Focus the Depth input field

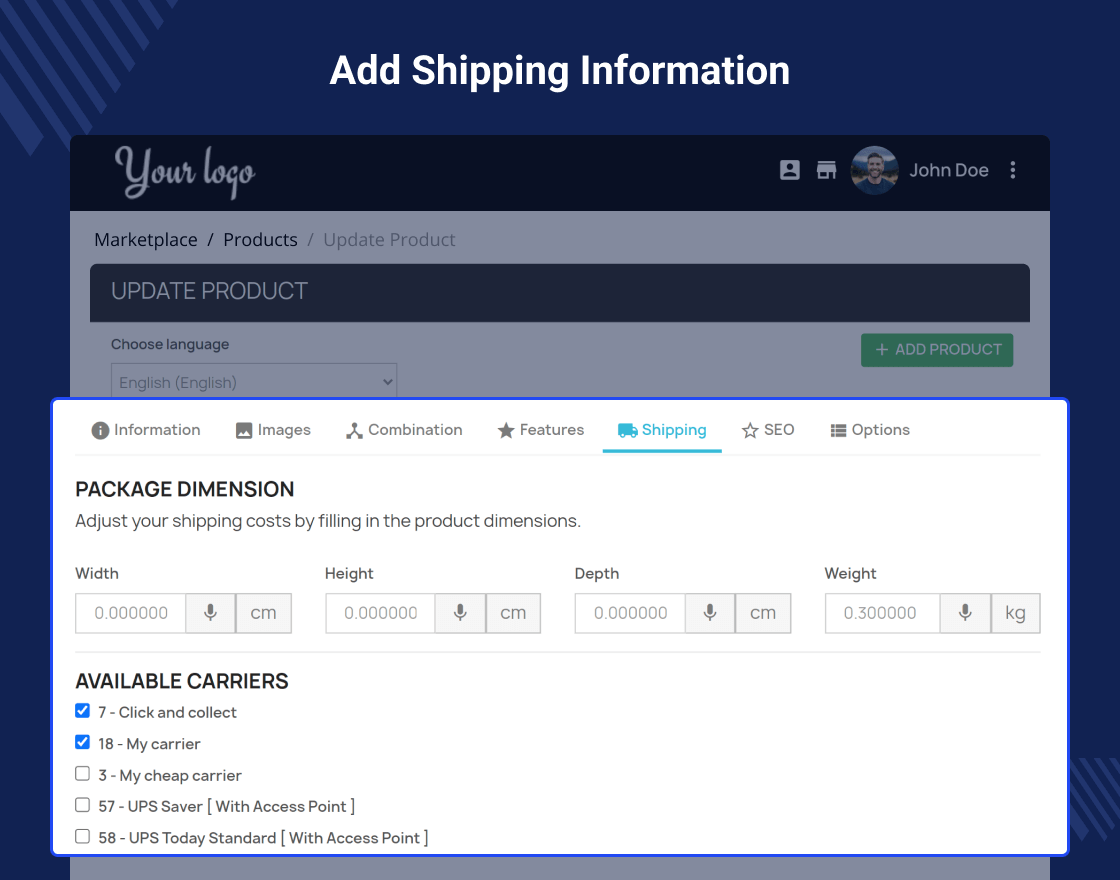630,613
